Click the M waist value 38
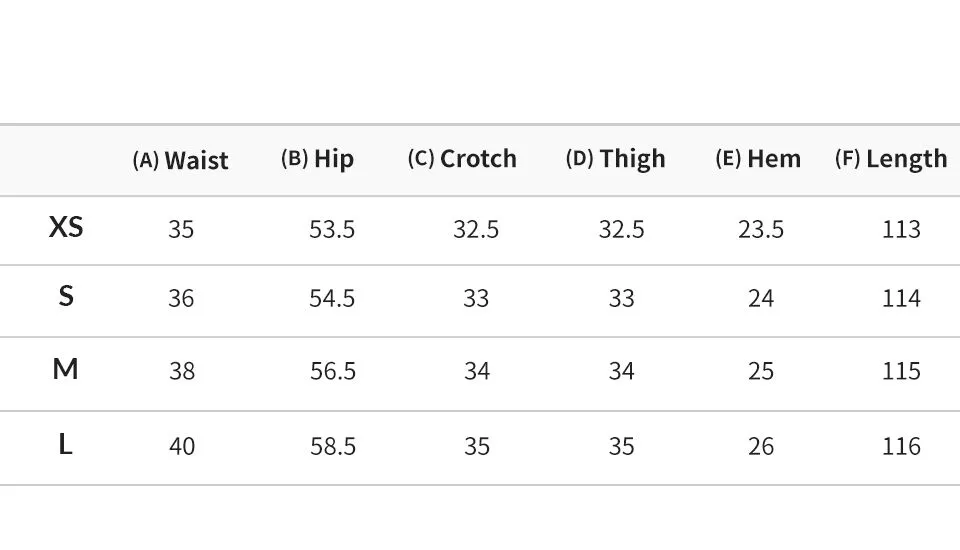The height and width of the screenshot is (550, 960). 182,371
